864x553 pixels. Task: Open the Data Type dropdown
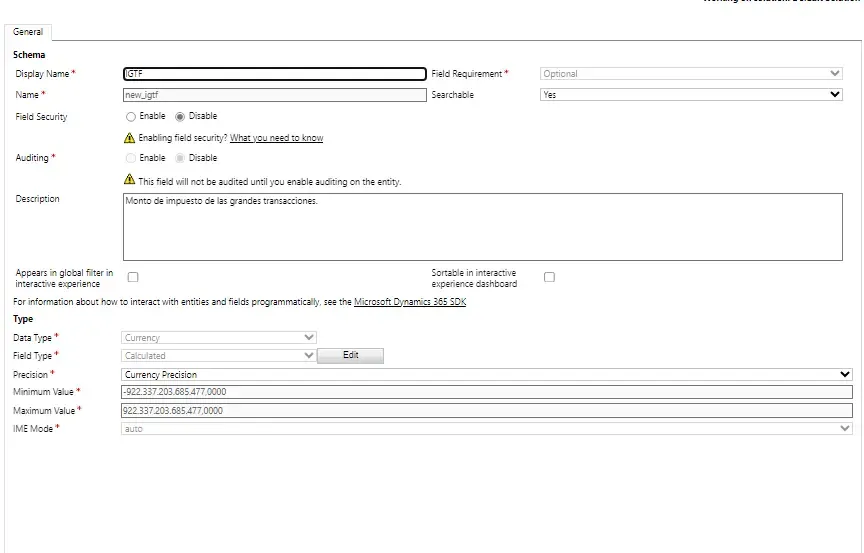click(218, 338)
